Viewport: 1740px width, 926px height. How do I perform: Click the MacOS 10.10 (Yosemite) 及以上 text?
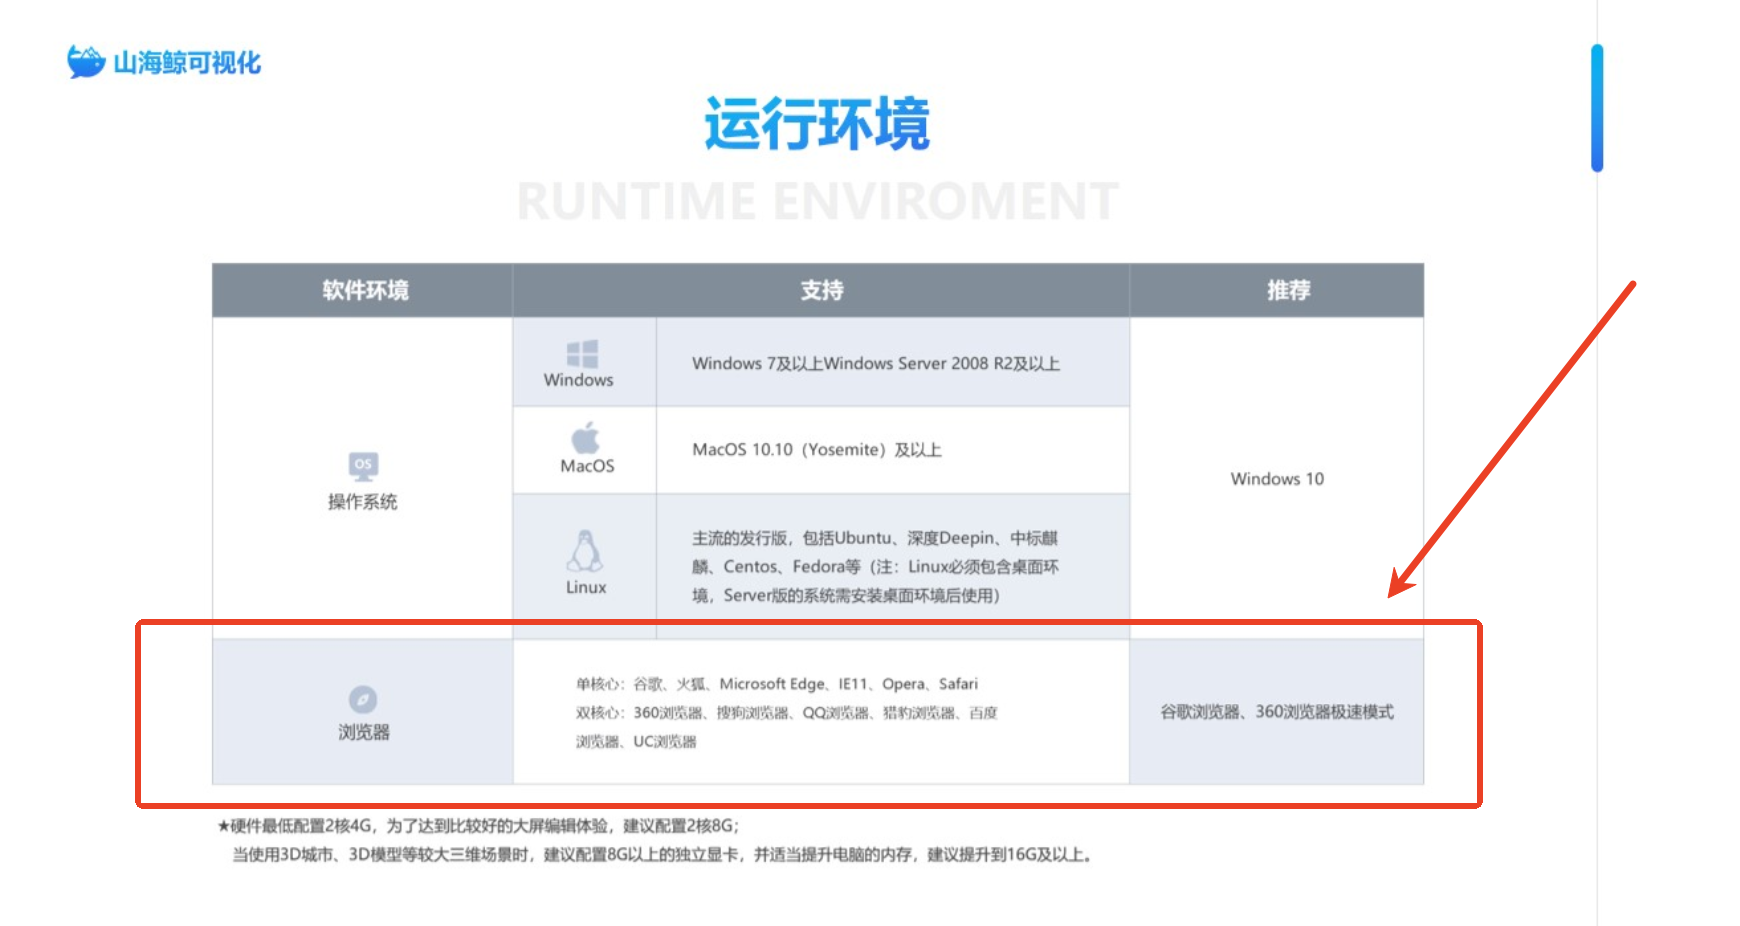click(x=817, y=450)
